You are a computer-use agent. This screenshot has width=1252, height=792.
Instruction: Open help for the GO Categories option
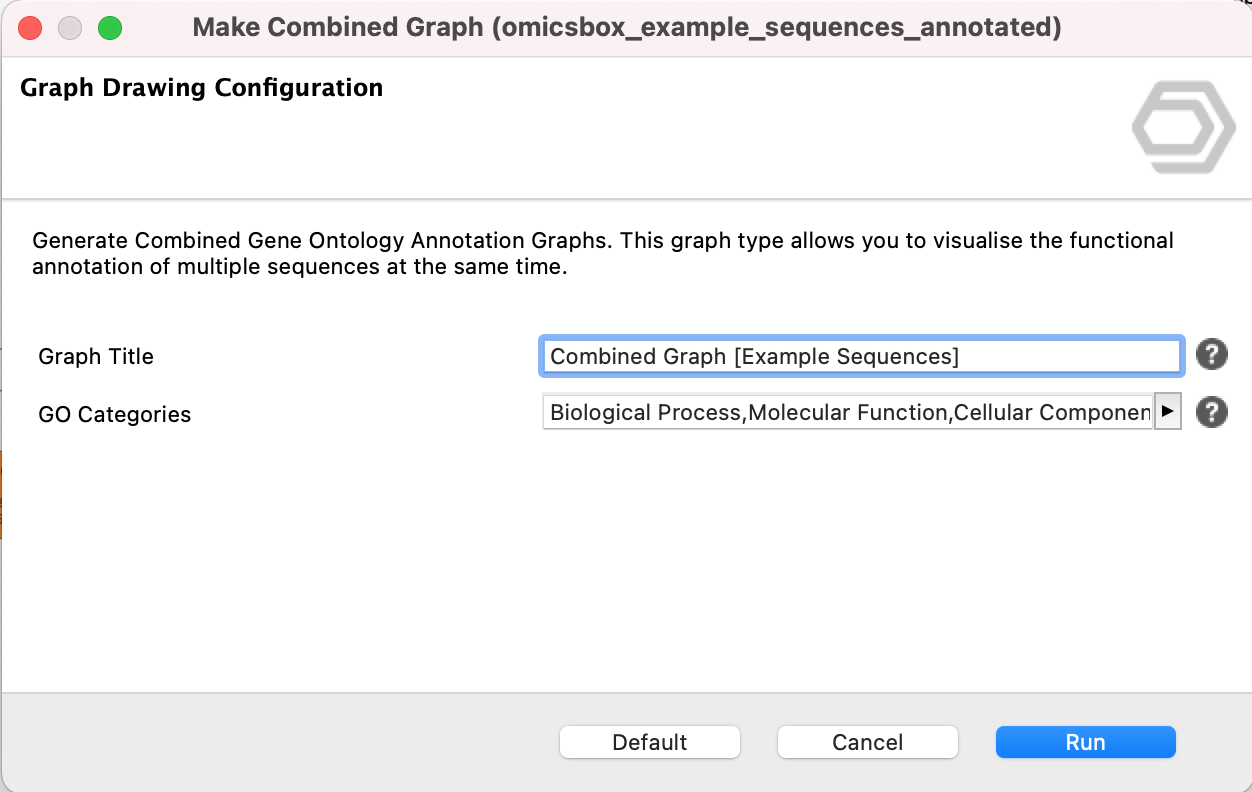point(1211,412)
